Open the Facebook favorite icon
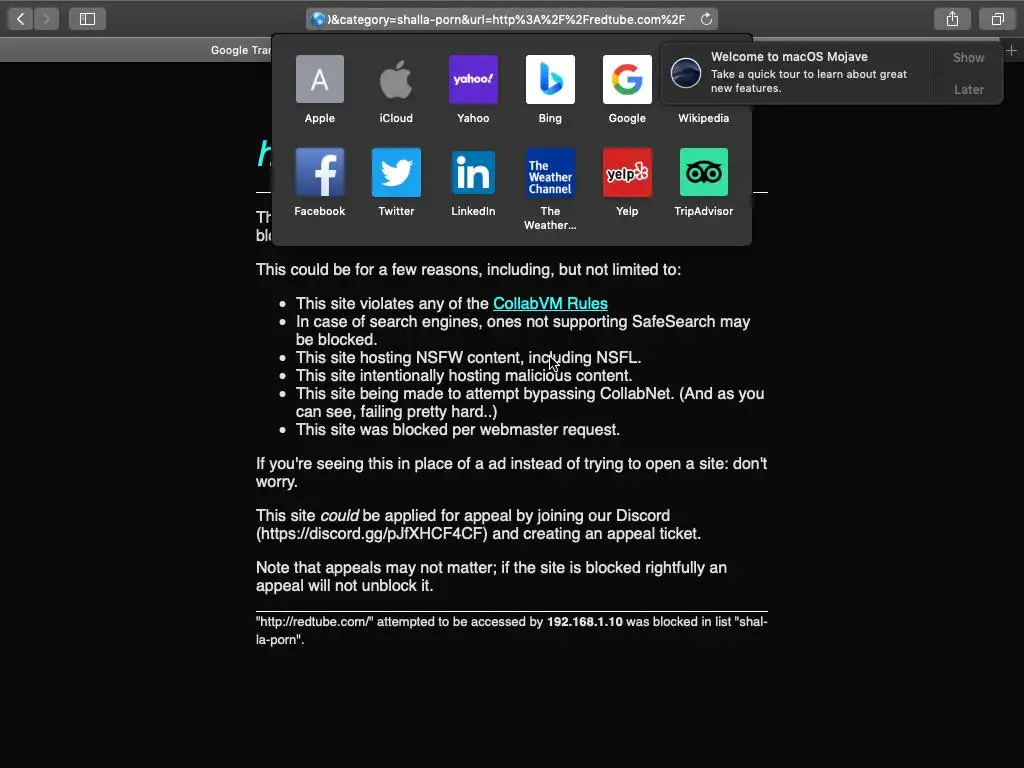This screenshot has height=768, width=1024. click(x=319, y=172)
